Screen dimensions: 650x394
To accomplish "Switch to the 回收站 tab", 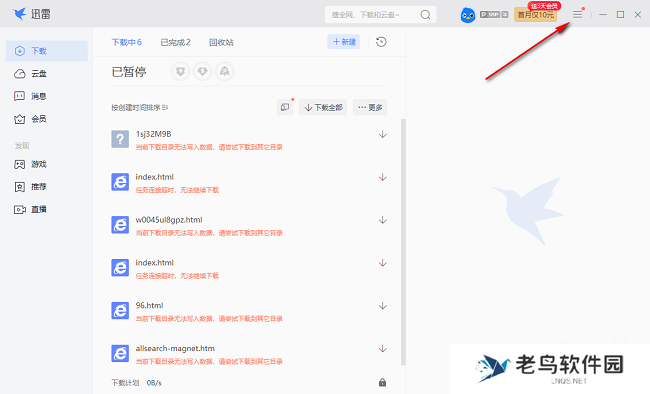I will coord(221,42).
